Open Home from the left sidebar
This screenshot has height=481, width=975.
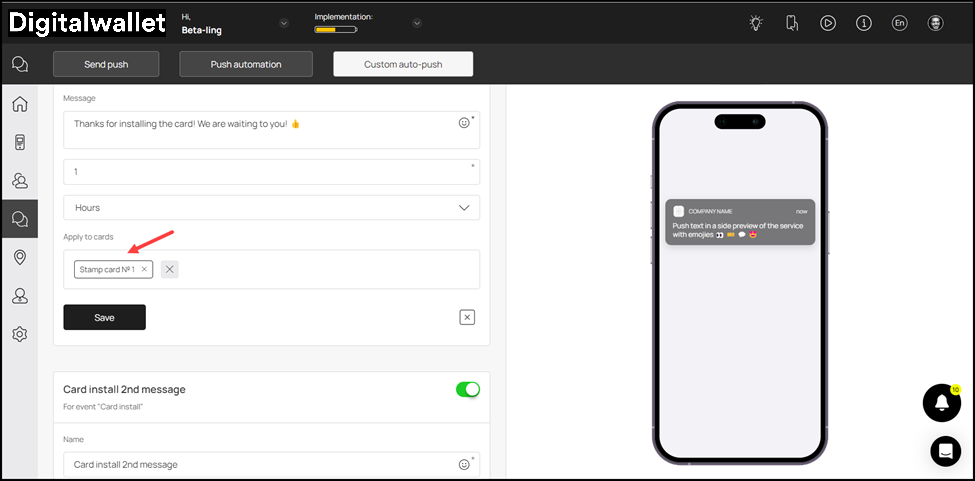pyautogui.click(x=19, y=104)
